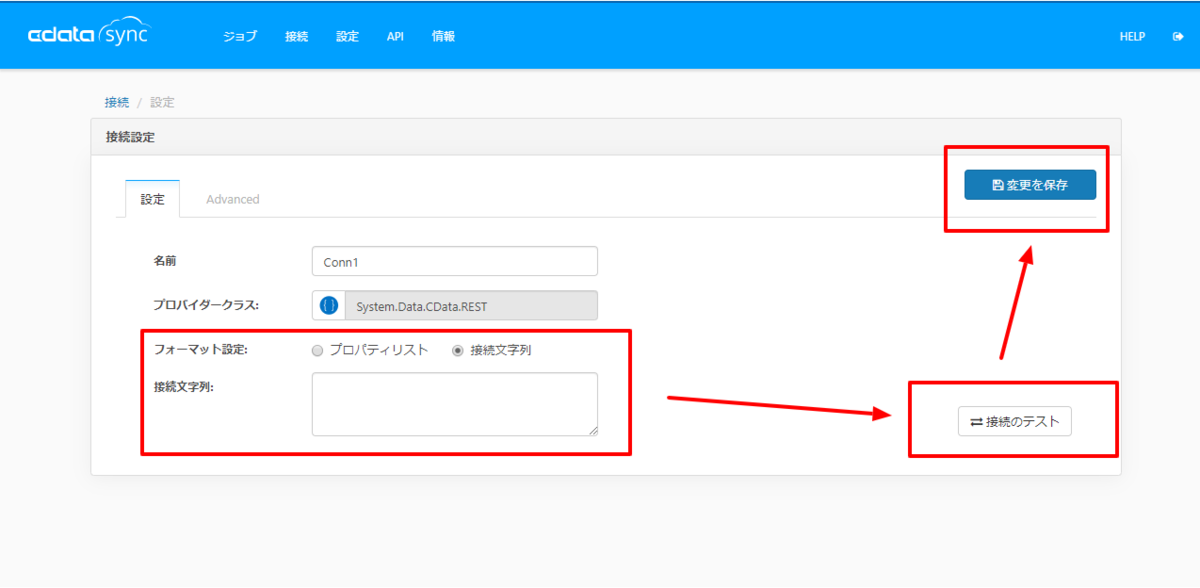The height and width of the screenshot is (588, 1200).
Task: Click the 接続のテスト button
Action: click(1015, 422)
